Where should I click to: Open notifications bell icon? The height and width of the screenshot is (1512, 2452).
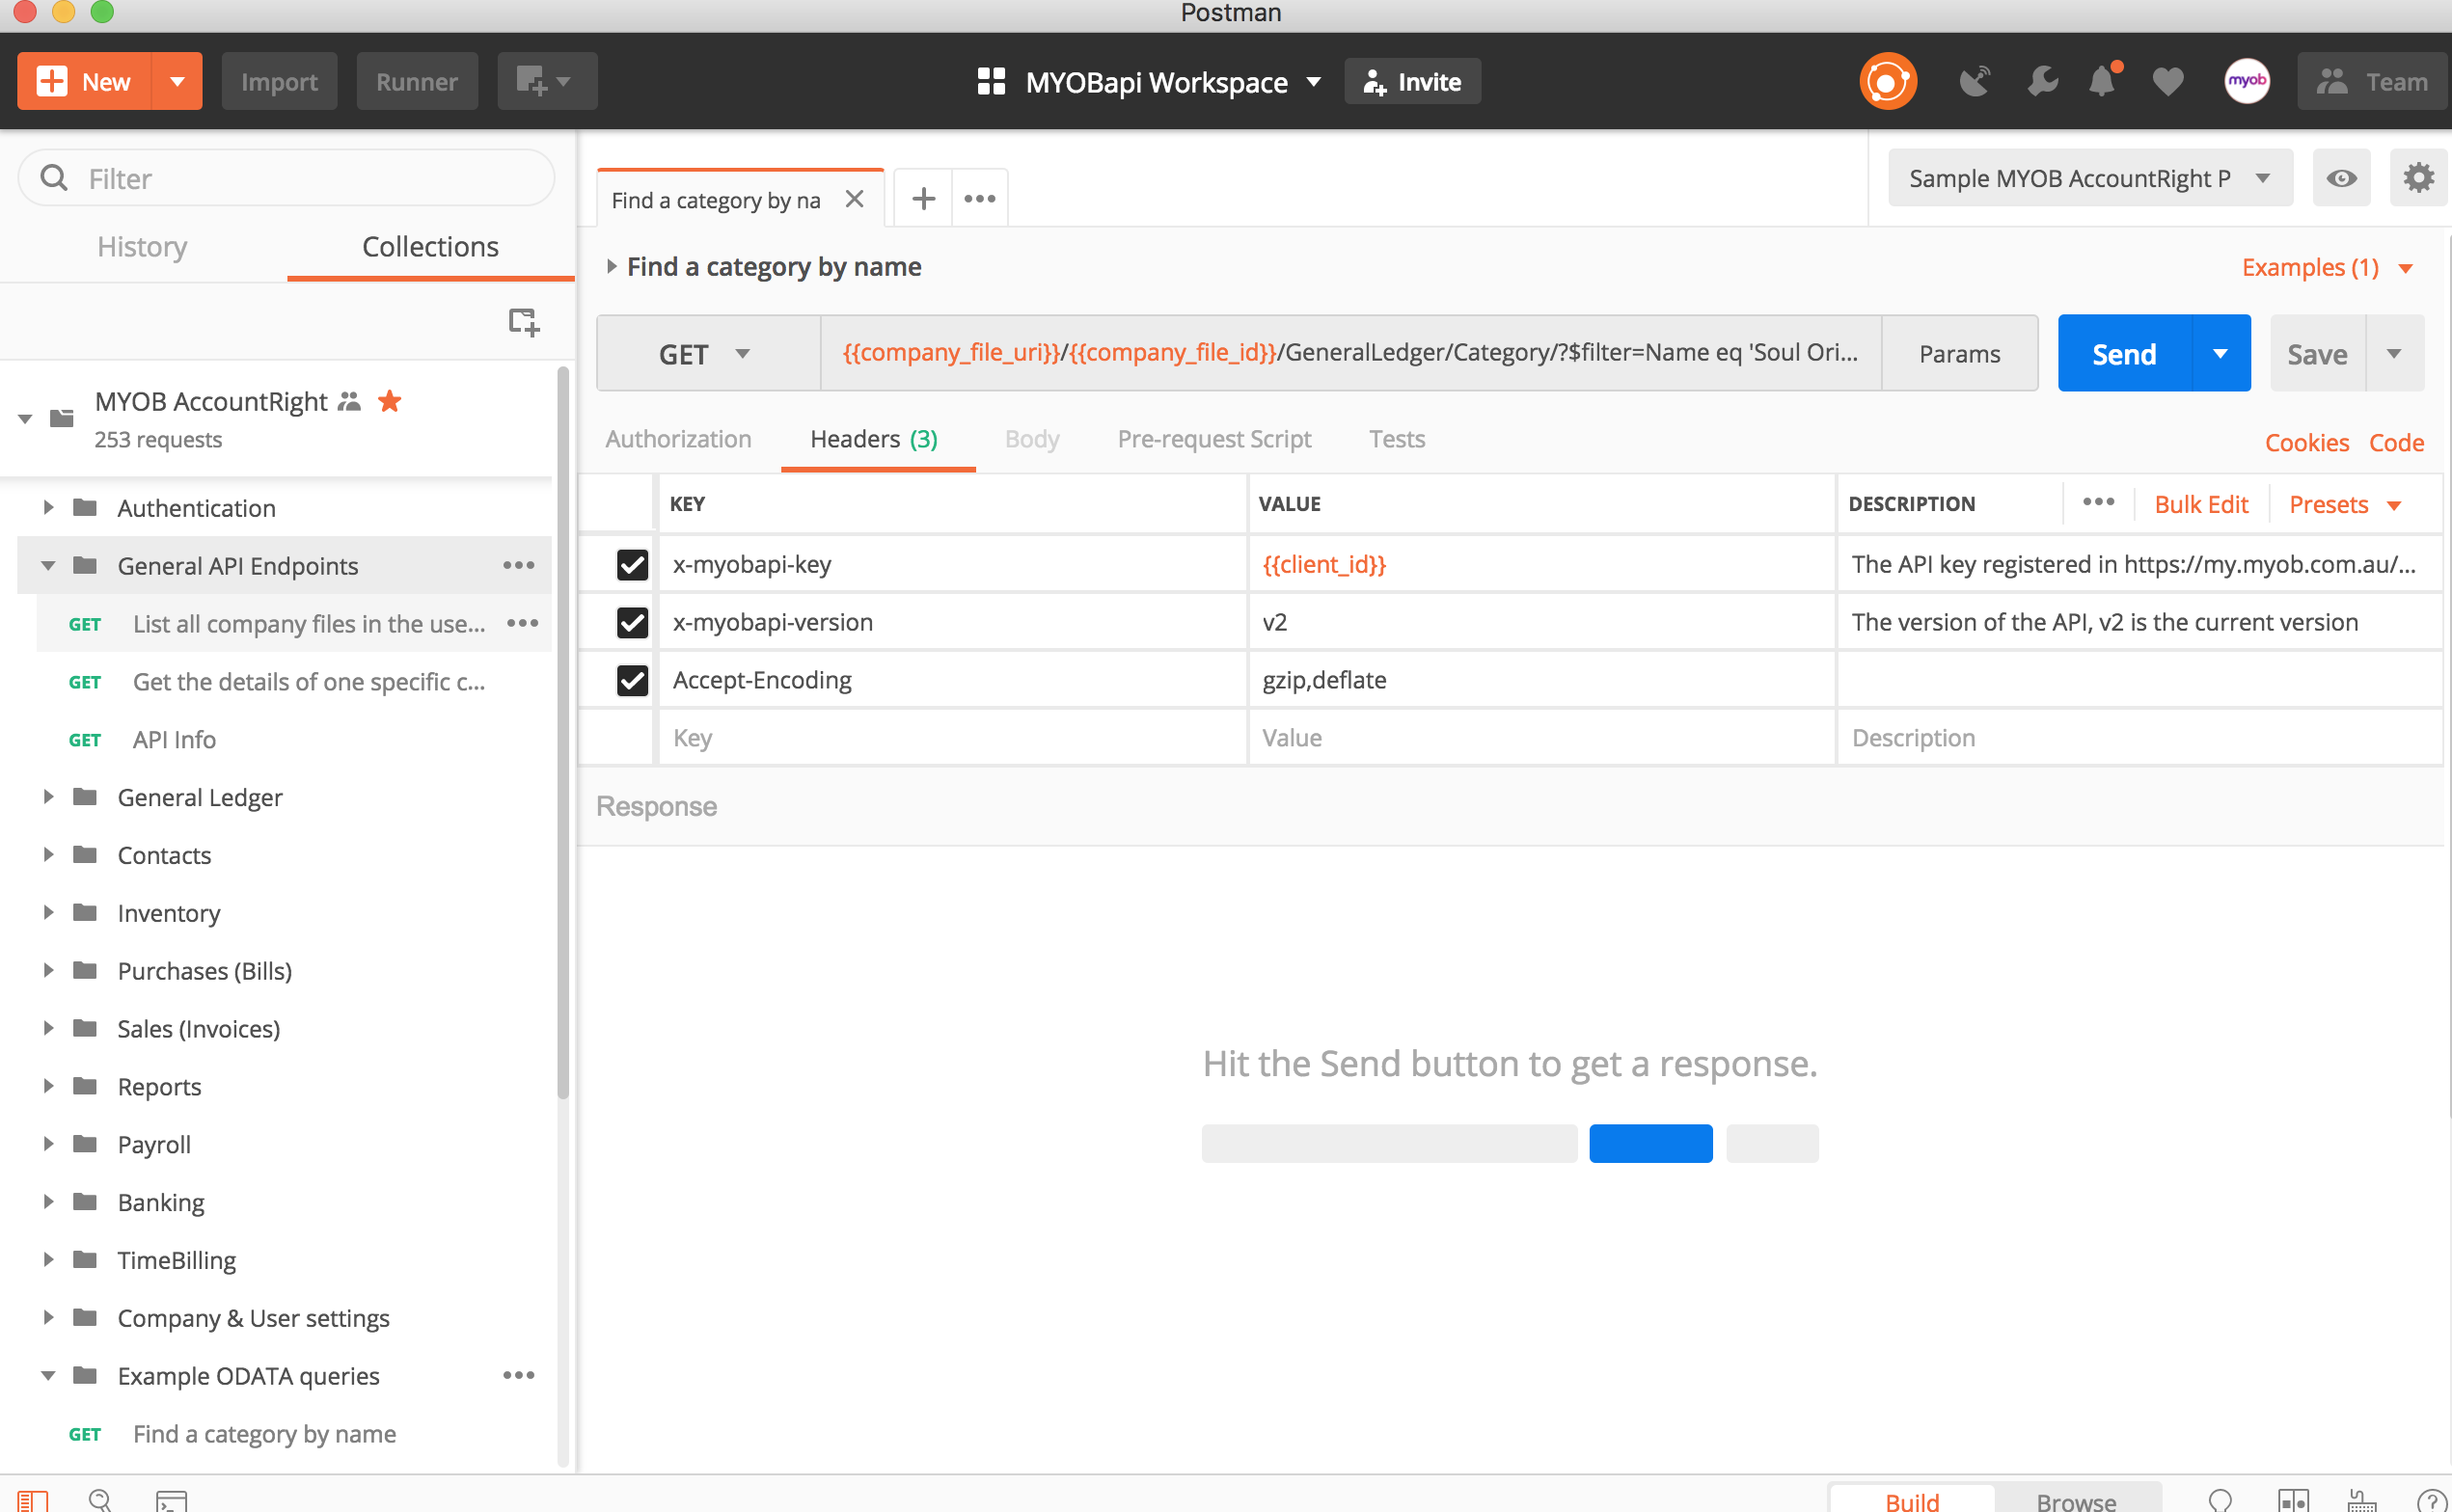pyautogui.click(x=2103, y=81)
